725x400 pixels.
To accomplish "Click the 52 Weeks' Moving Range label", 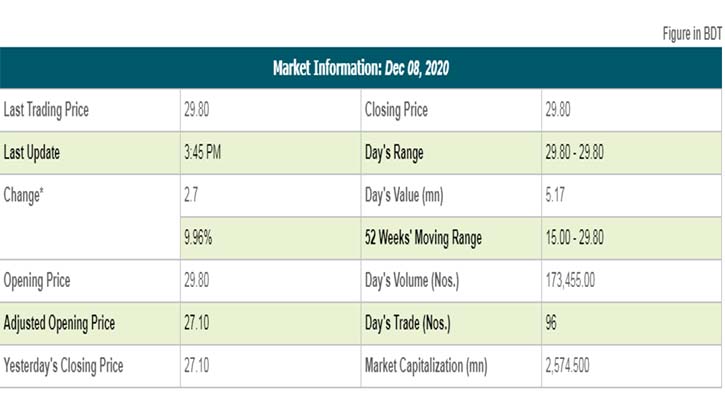I will (423, 238).
